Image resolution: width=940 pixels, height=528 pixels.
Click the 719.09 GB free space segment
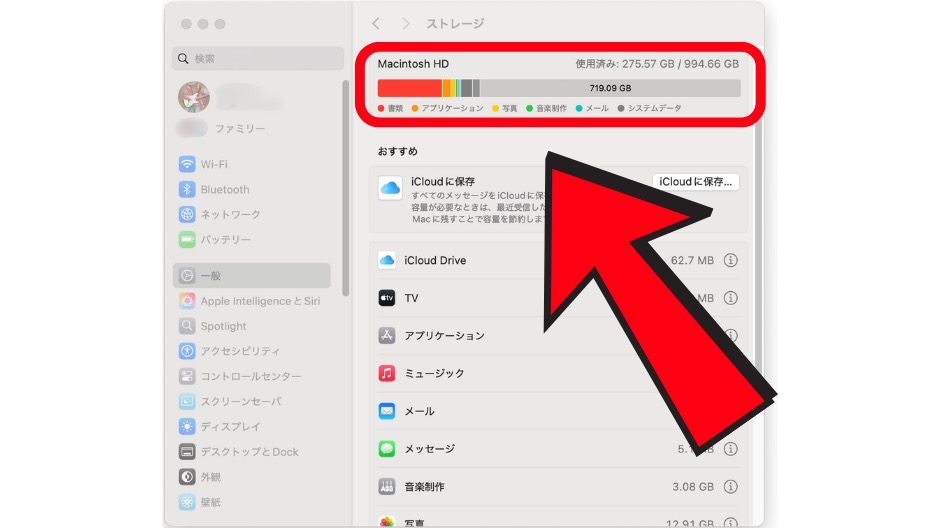pos(610,88)
